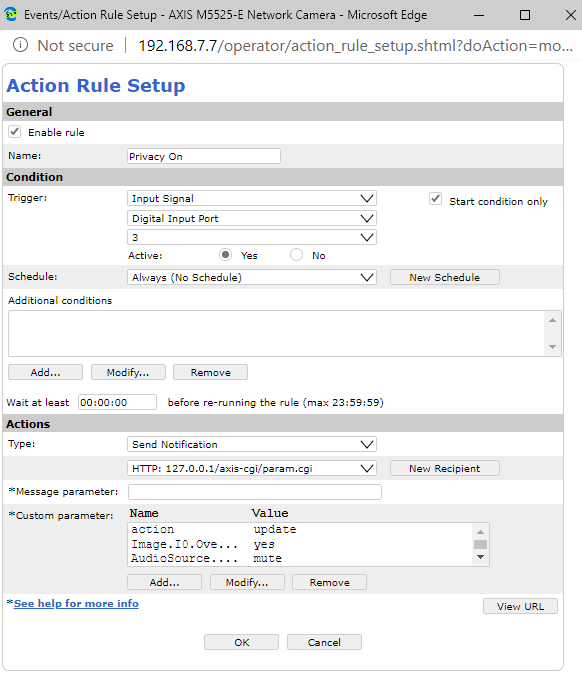Click the Not secure label in address bar
This screenshot has height=673, width=582.
pyautogui.click(x=76, y=45)
